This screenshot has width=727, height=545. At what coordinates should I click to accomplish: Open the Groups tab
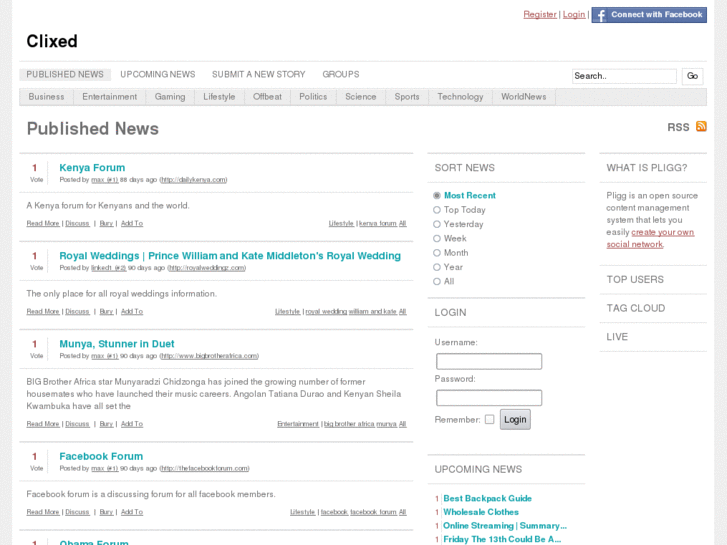tap(341, 74)
